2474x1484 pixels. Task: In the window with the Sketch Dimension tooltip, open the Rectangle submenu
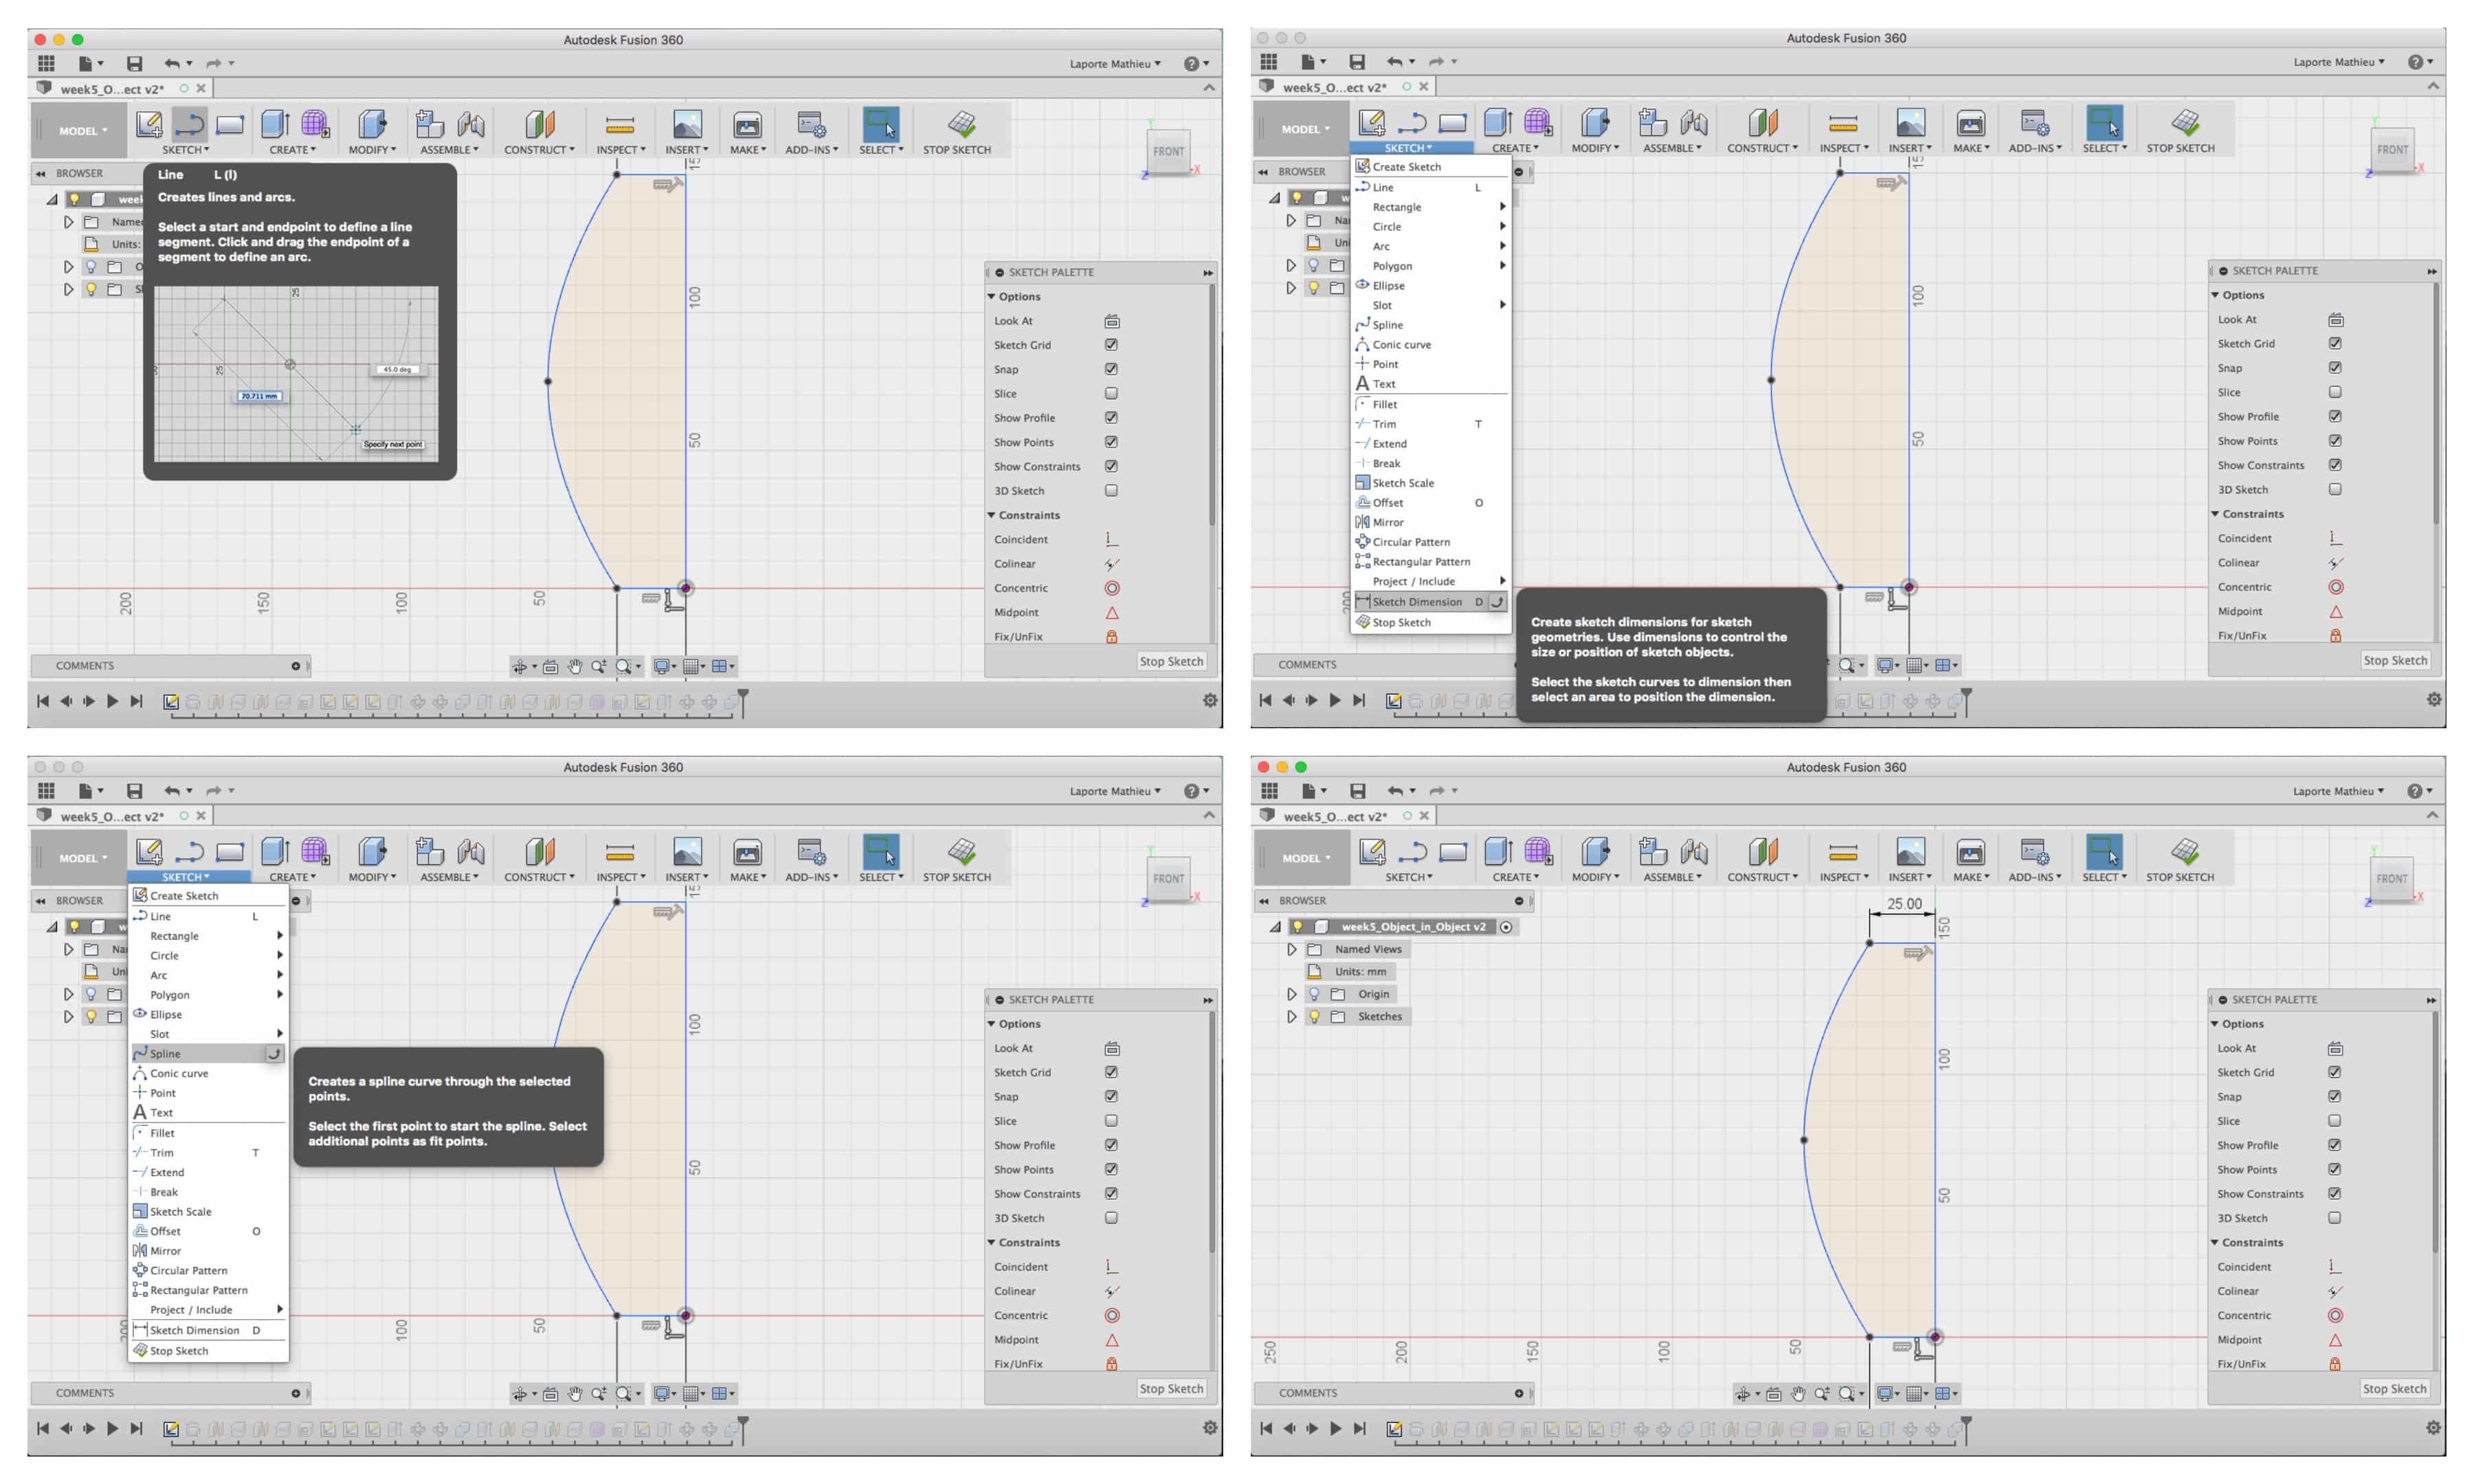[x=1431, y=207]
